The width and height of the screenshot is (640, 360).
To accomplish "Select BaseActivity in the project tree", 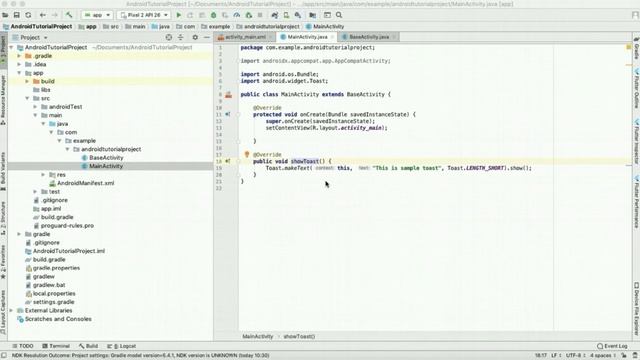I will click(x=106, y=158).
